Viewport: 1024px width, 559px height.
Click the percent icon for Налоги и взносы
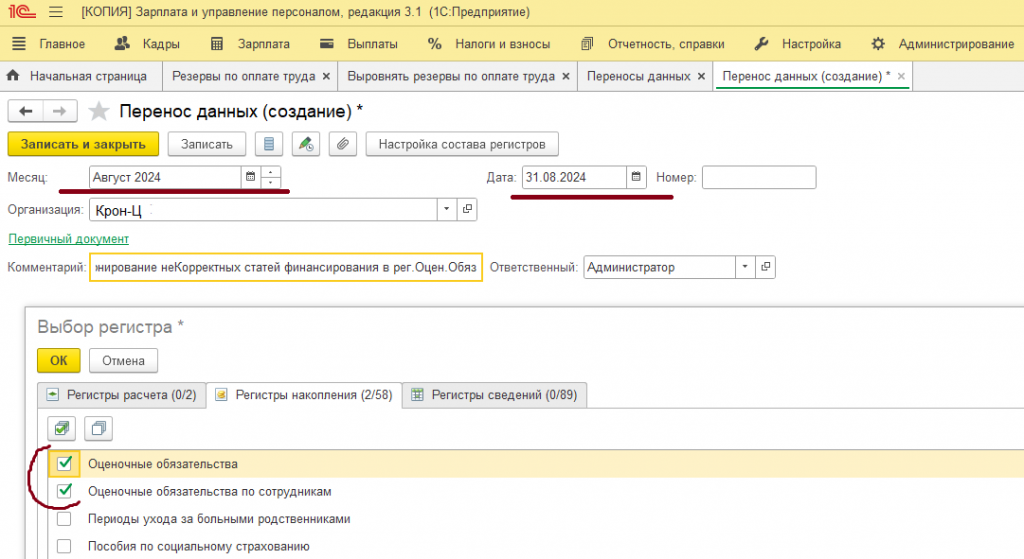(x=434, y=44)
